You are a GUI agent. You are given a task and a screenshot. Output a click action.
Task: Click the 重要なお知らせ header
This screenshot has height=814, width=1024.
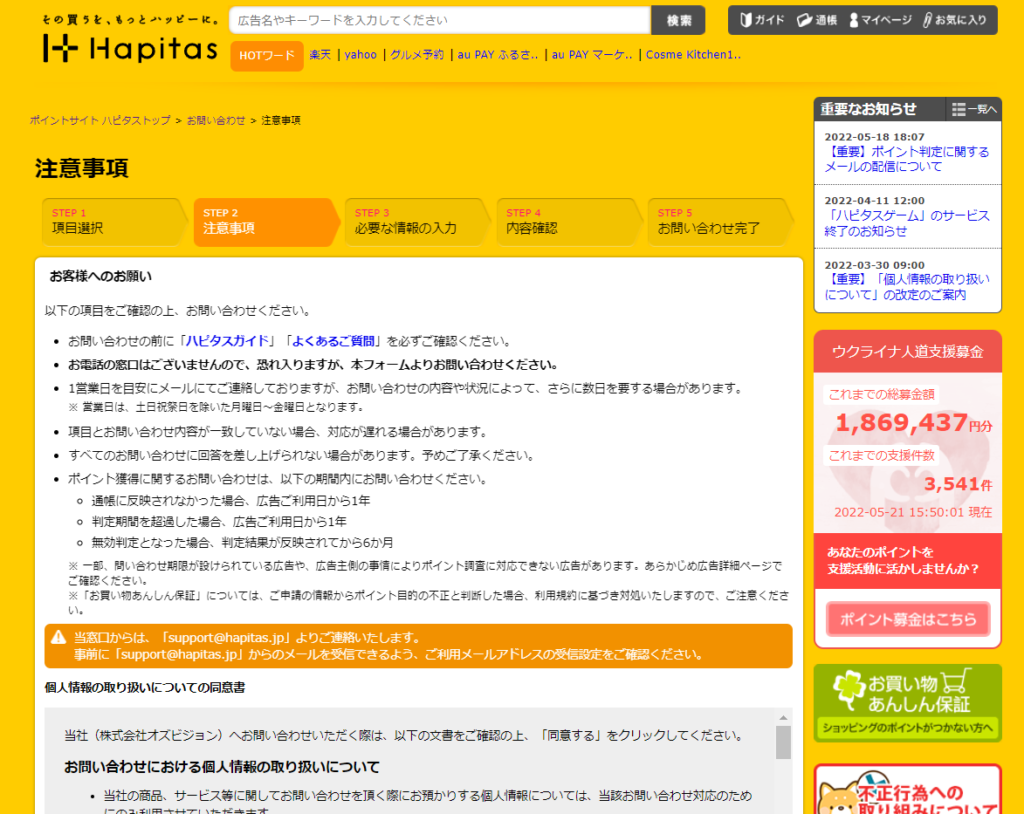click(x=869, y=110)
